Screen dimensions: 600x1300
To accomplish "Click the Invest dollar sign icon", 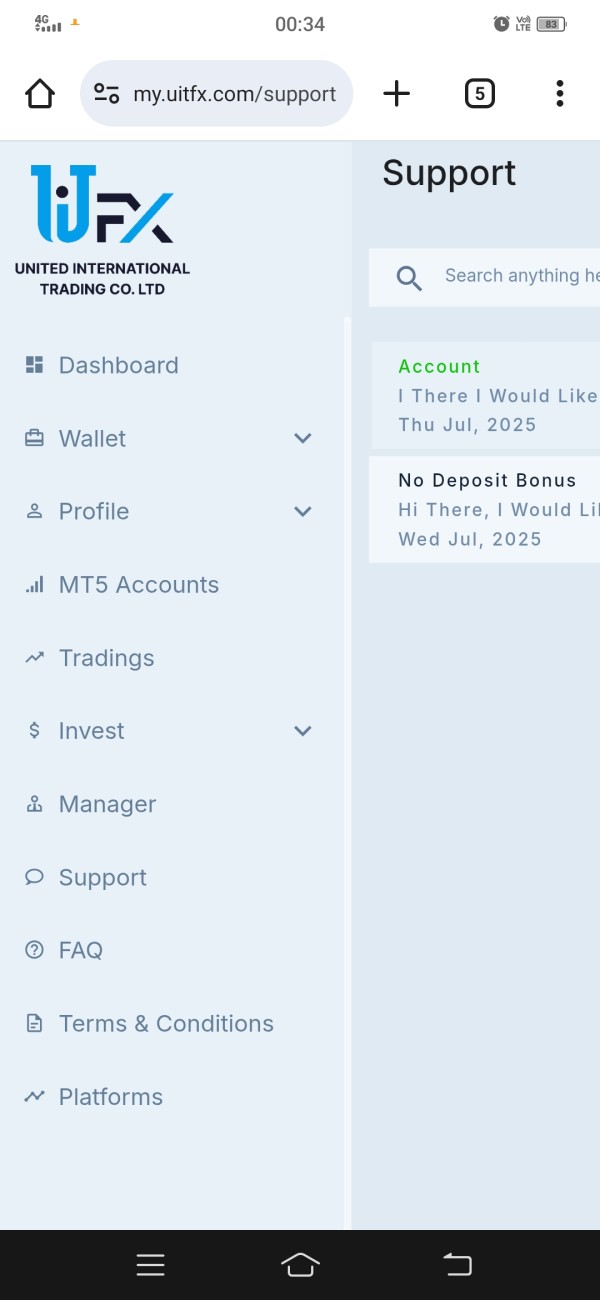I will pos(34,731).
